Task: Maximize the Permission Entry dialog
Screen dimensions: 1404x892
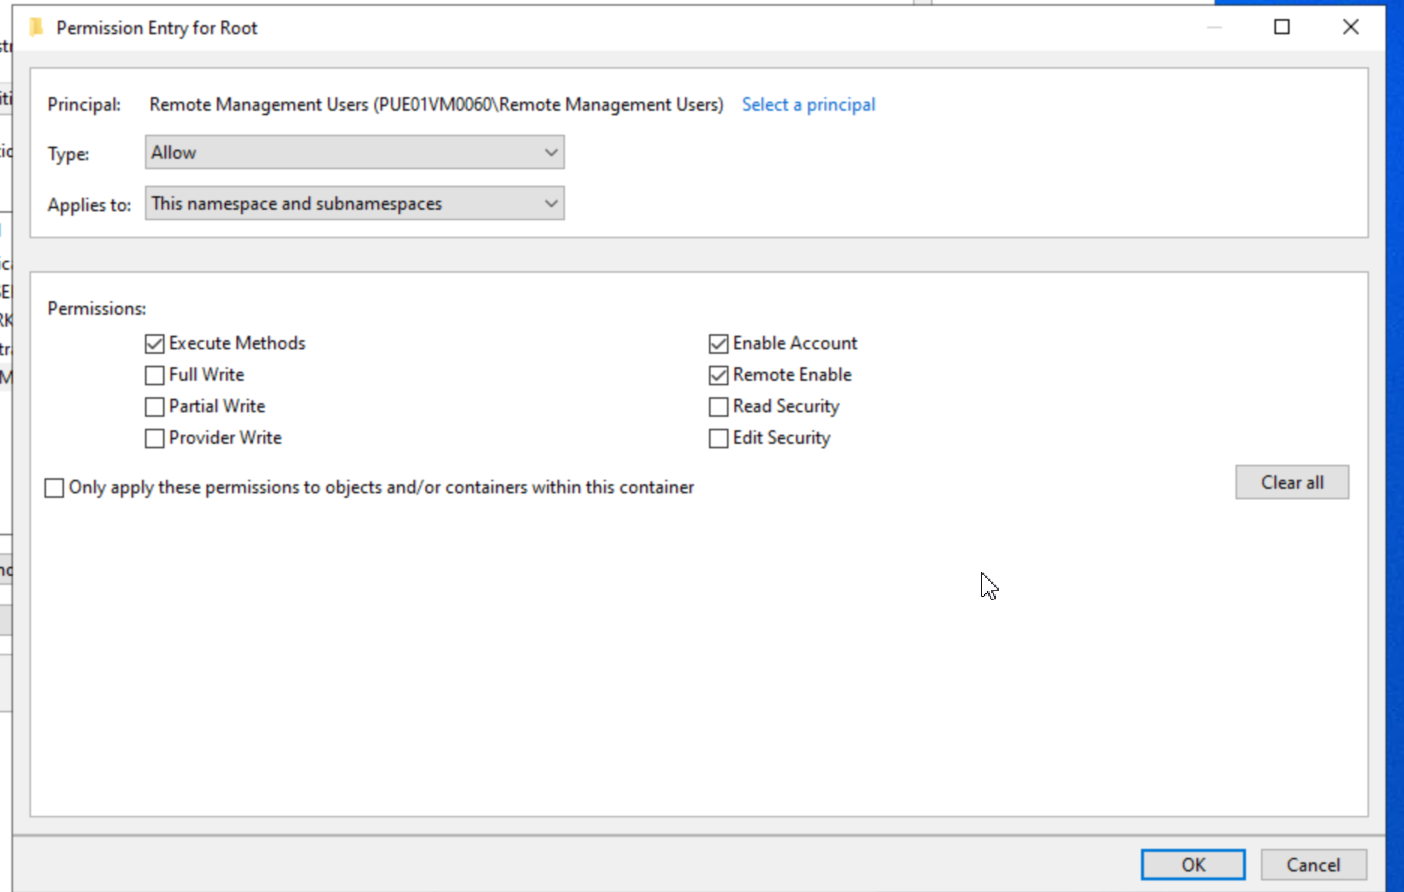Action: coord(1281,27)
